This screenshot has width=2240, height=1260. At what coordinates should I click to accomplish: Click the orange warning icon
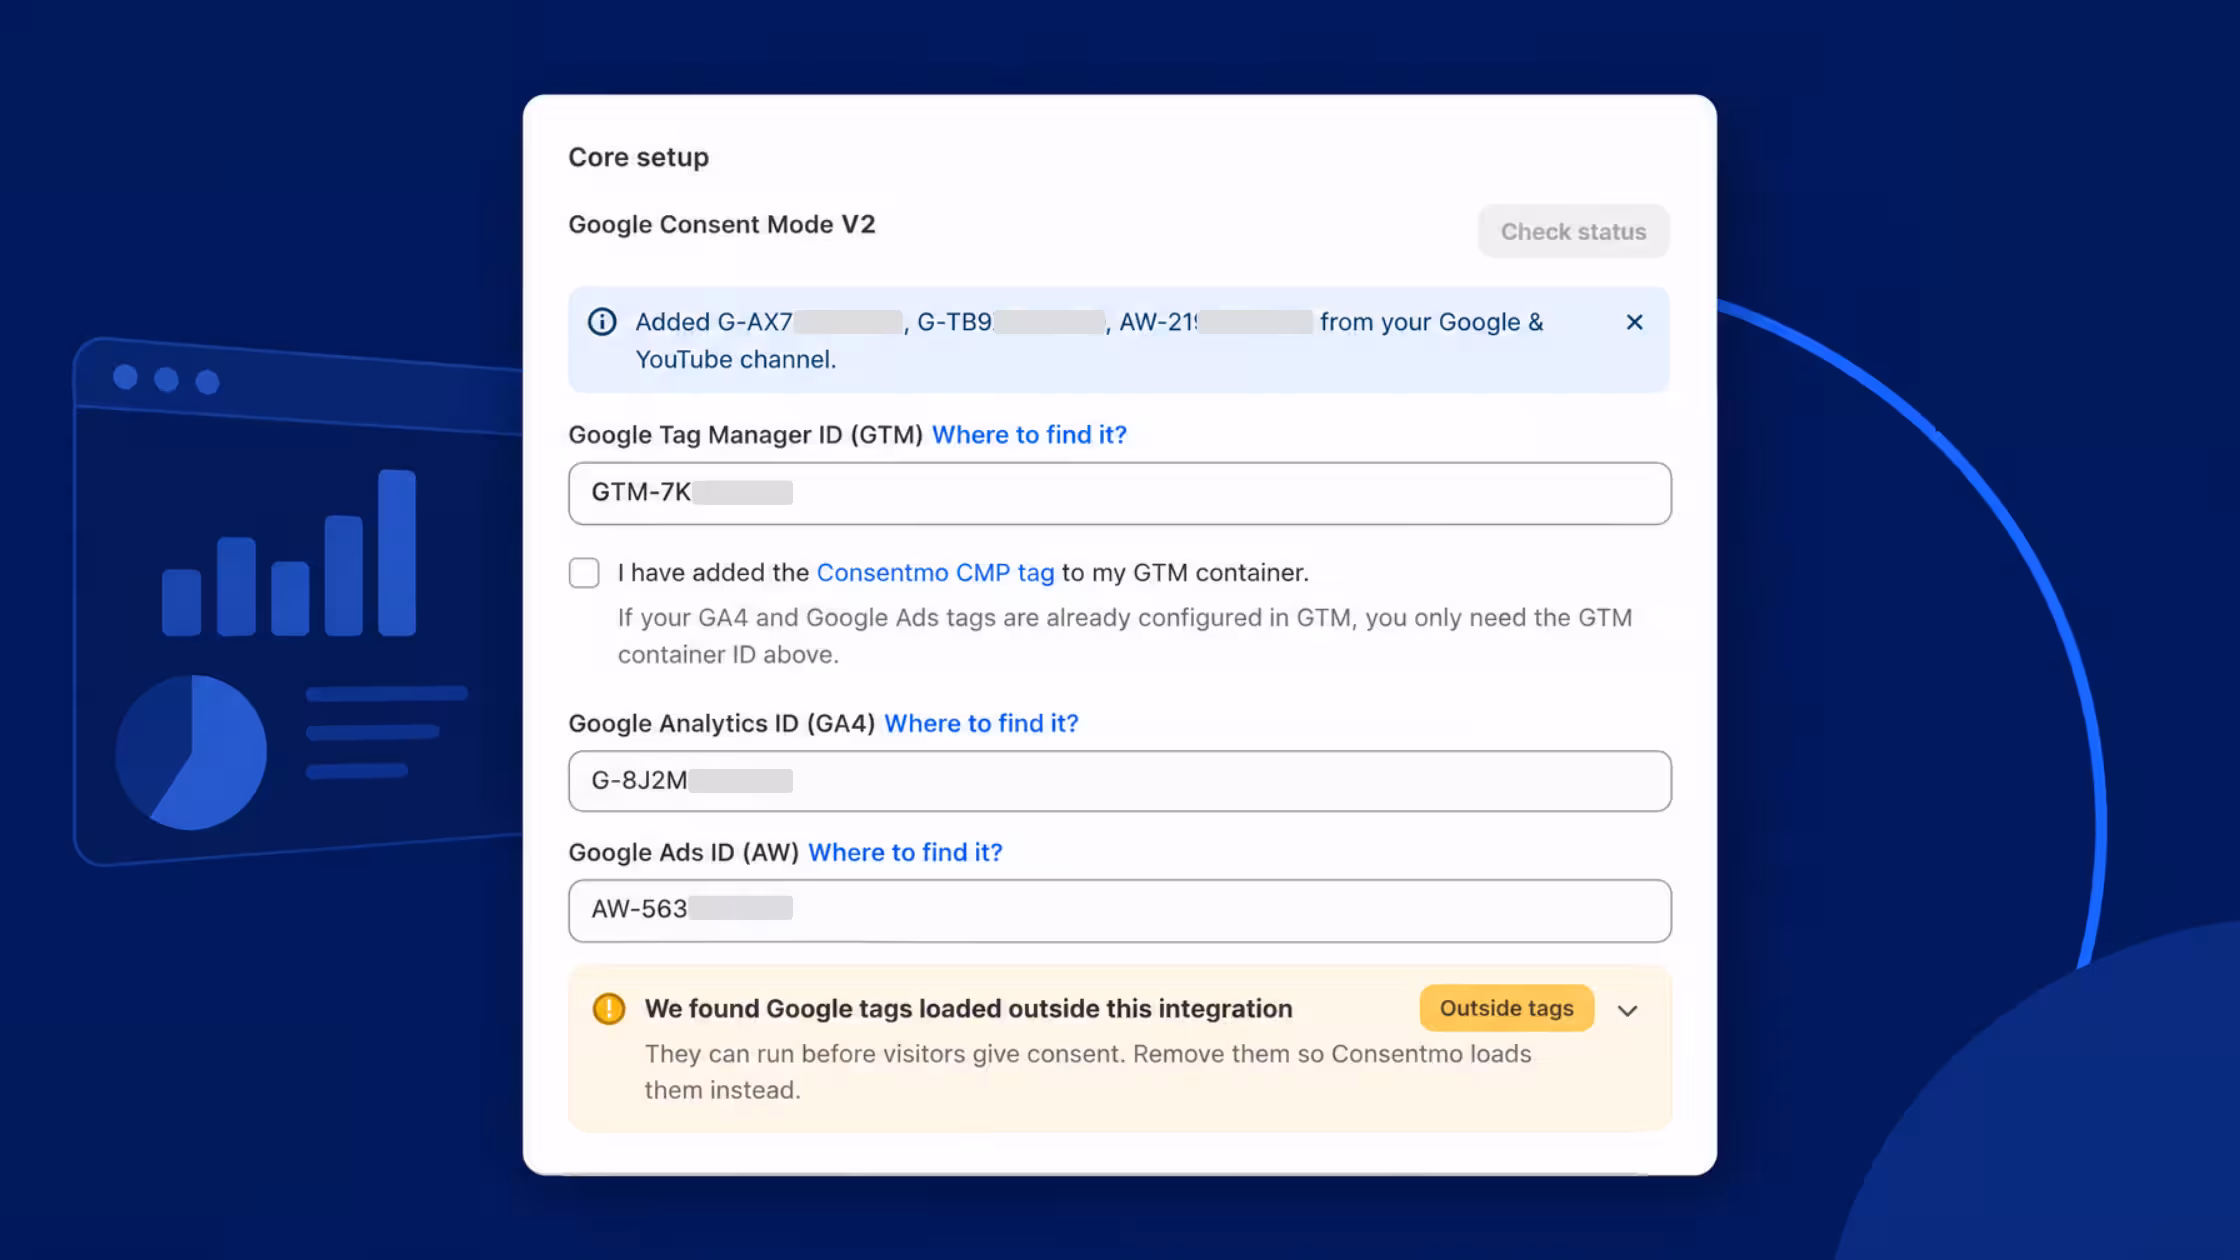608,1009
